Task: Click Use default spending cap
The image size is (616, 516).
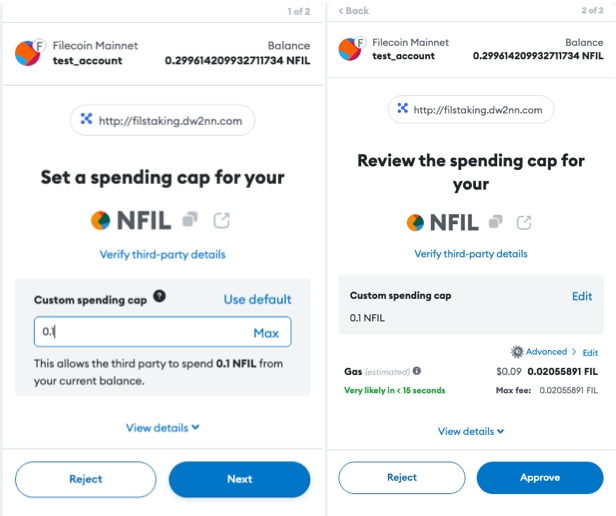Action: click(x=257, y=299)
